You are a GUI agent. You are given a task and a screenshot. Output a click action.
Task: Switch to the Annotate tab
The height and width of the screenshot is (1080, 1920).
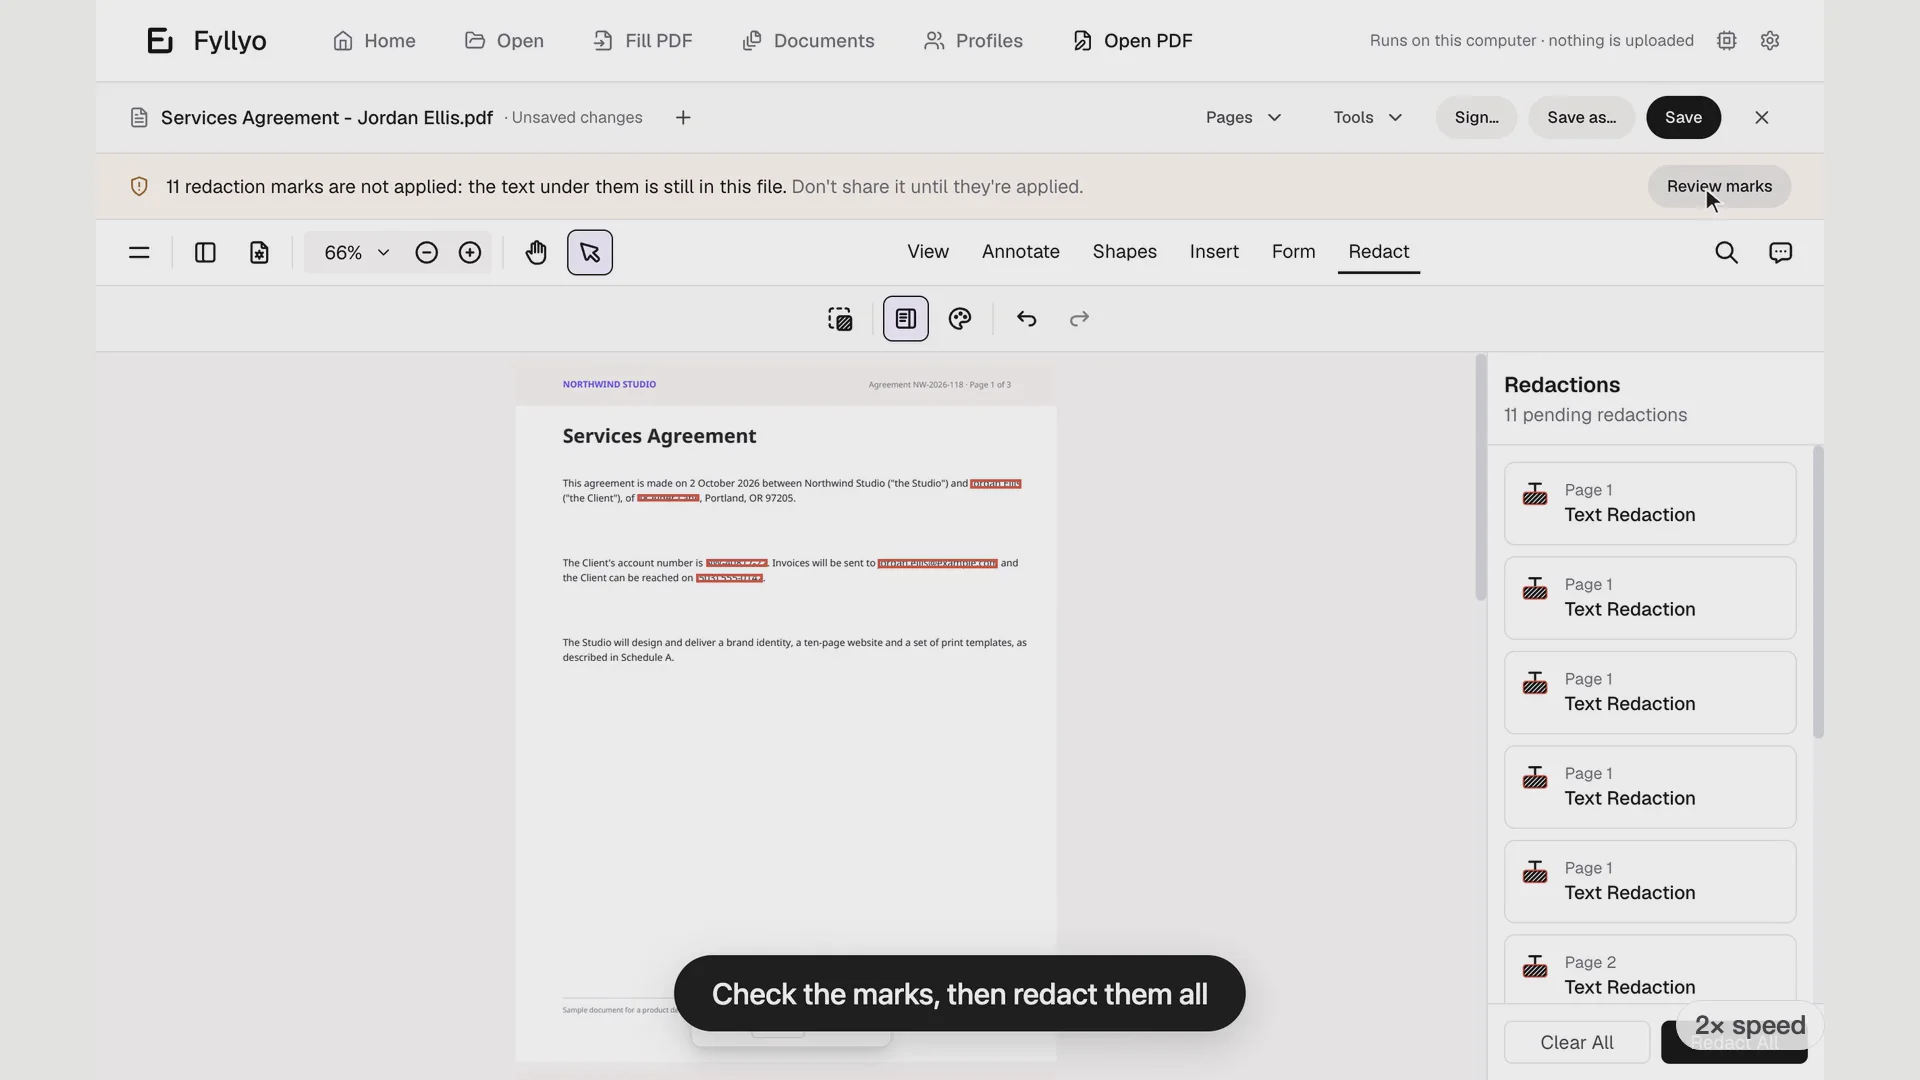pyautogui.click(x=1021, y=252)
